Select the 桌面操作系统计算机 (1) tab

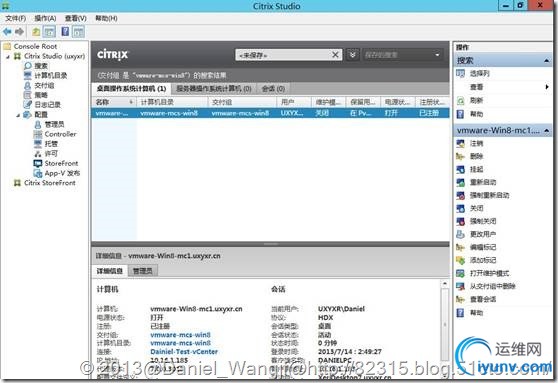click(131, 88)
